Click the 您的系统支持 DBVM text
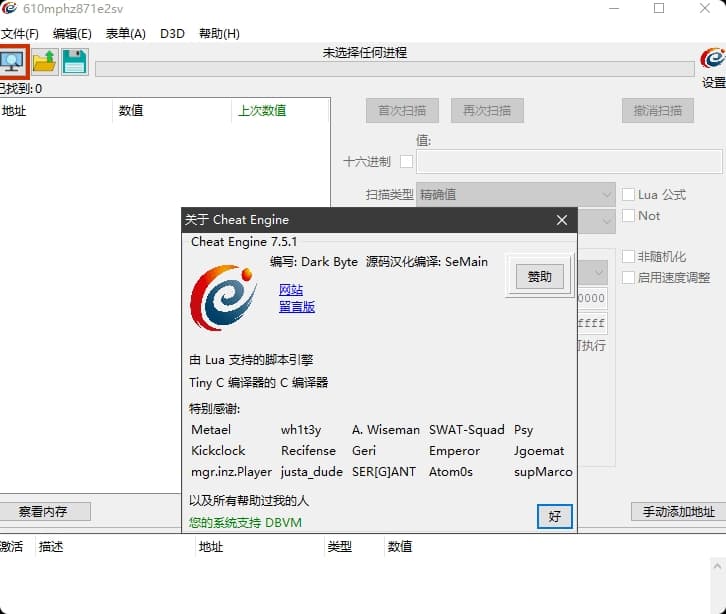The image size is (726, 614). [245, 523]
